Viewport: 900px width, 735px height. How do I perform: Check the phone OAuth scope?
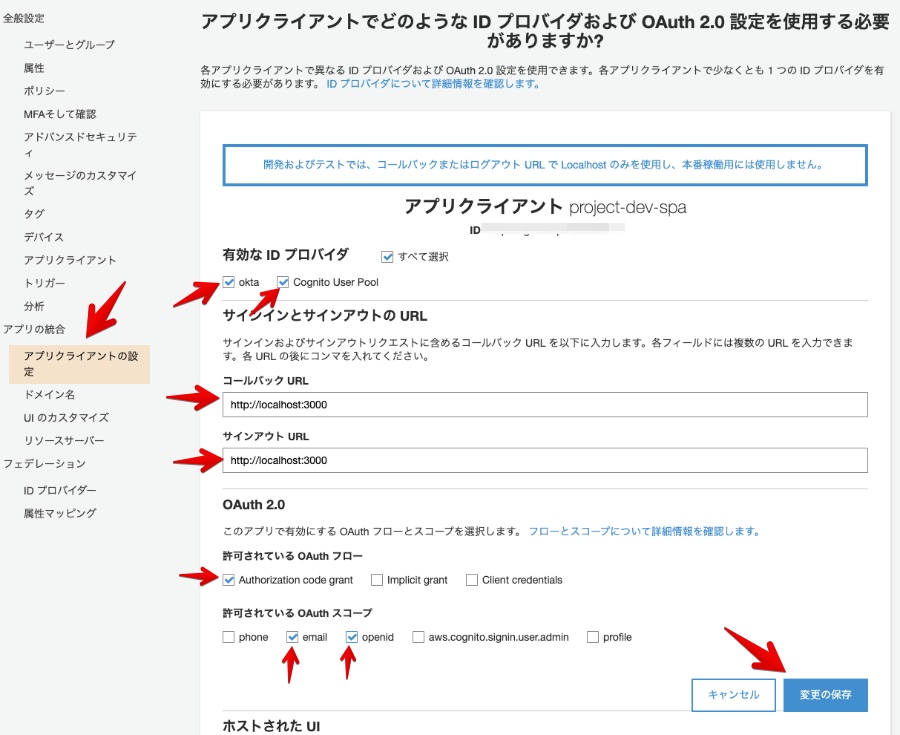(228, 637)
